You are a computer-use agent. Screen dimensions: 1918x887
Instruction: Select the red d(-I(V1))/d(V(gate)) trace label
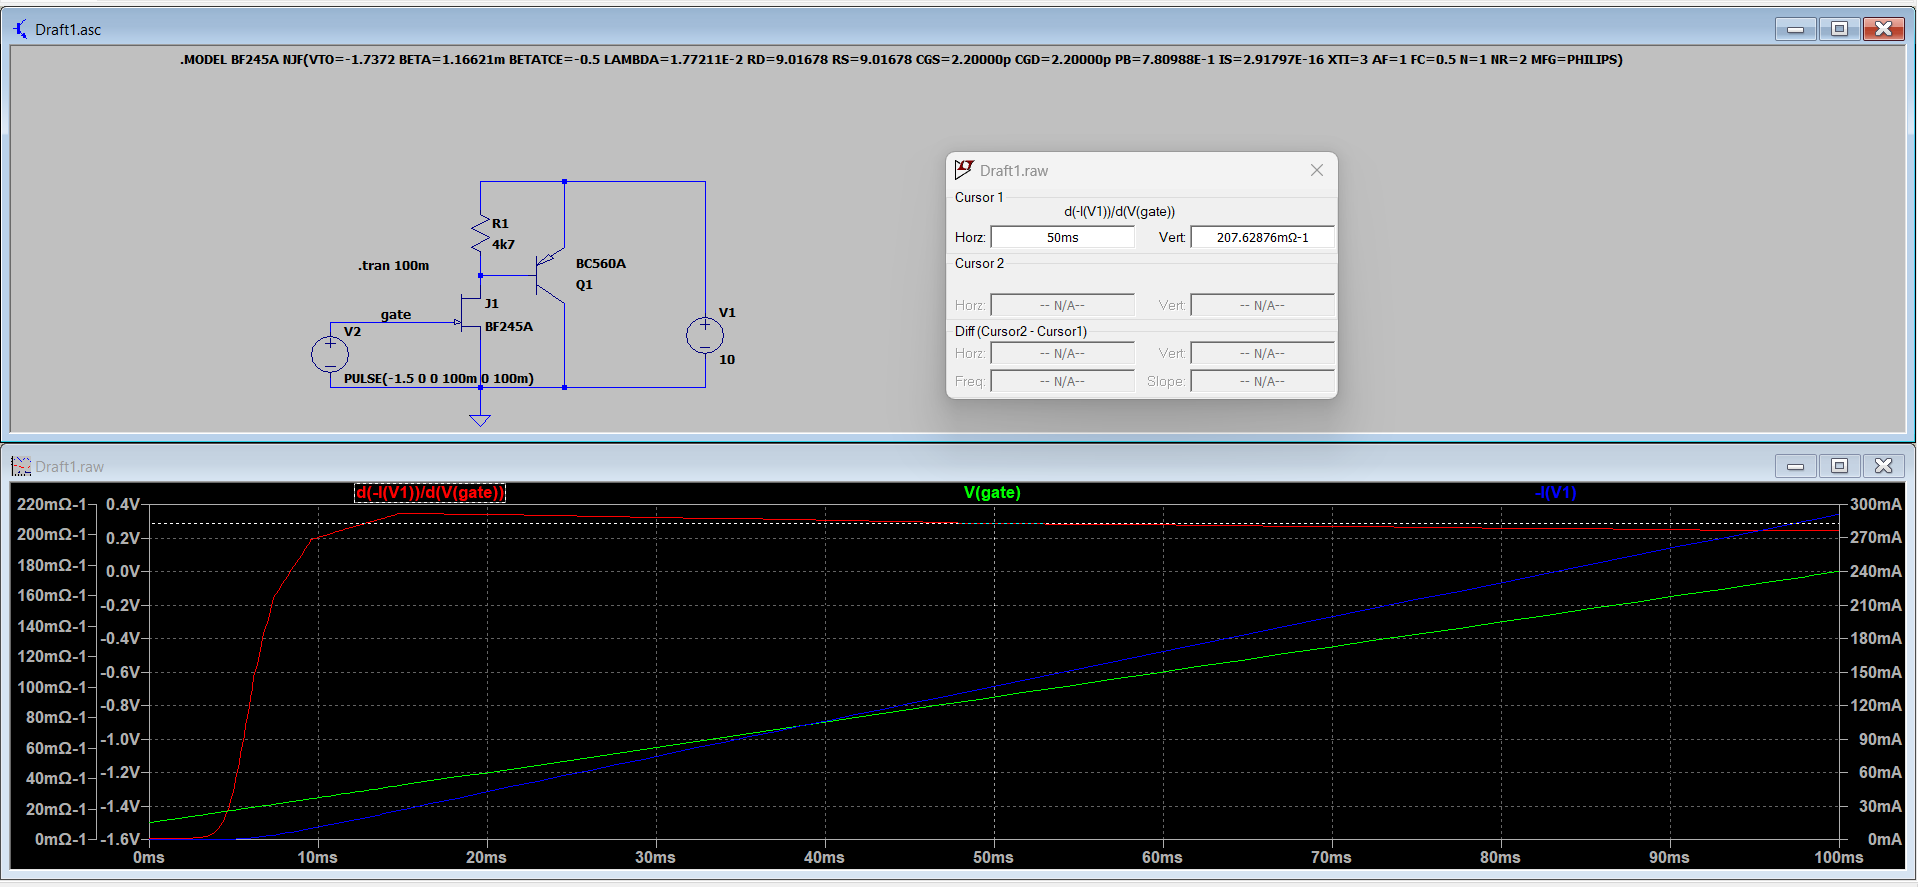(x=430, y=492)
